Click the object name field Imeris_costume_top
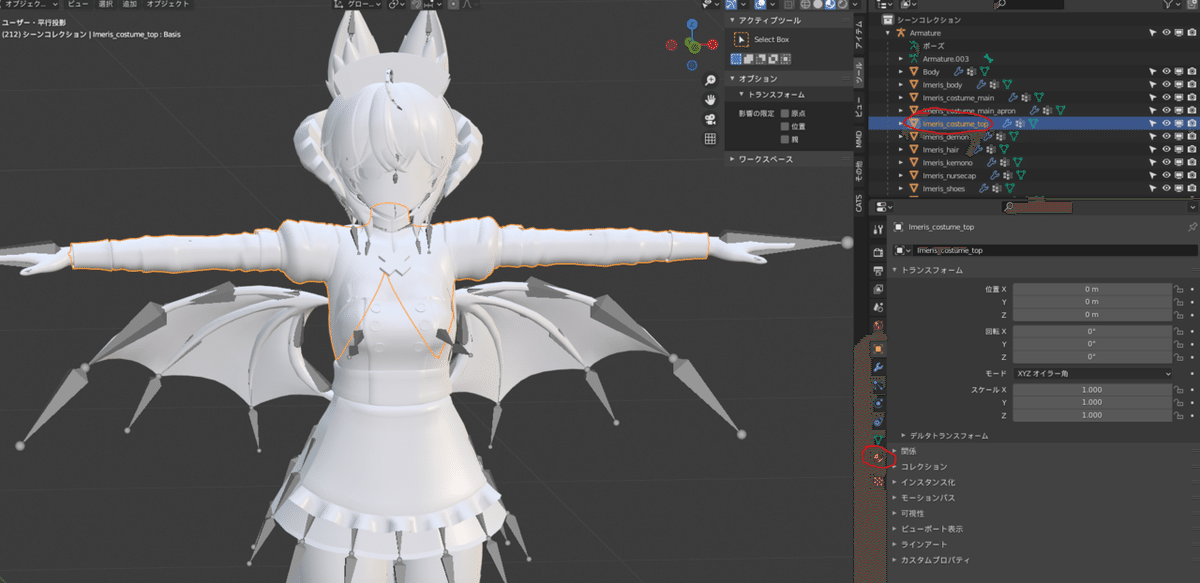The width and height of the screenshot is (1200, 583). [x=1053, y=250]
